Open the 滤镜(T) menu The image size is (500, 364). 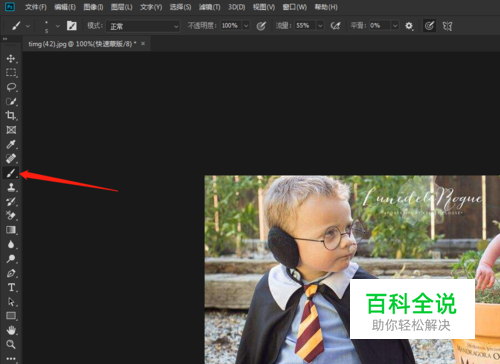(x=209, y=7)
